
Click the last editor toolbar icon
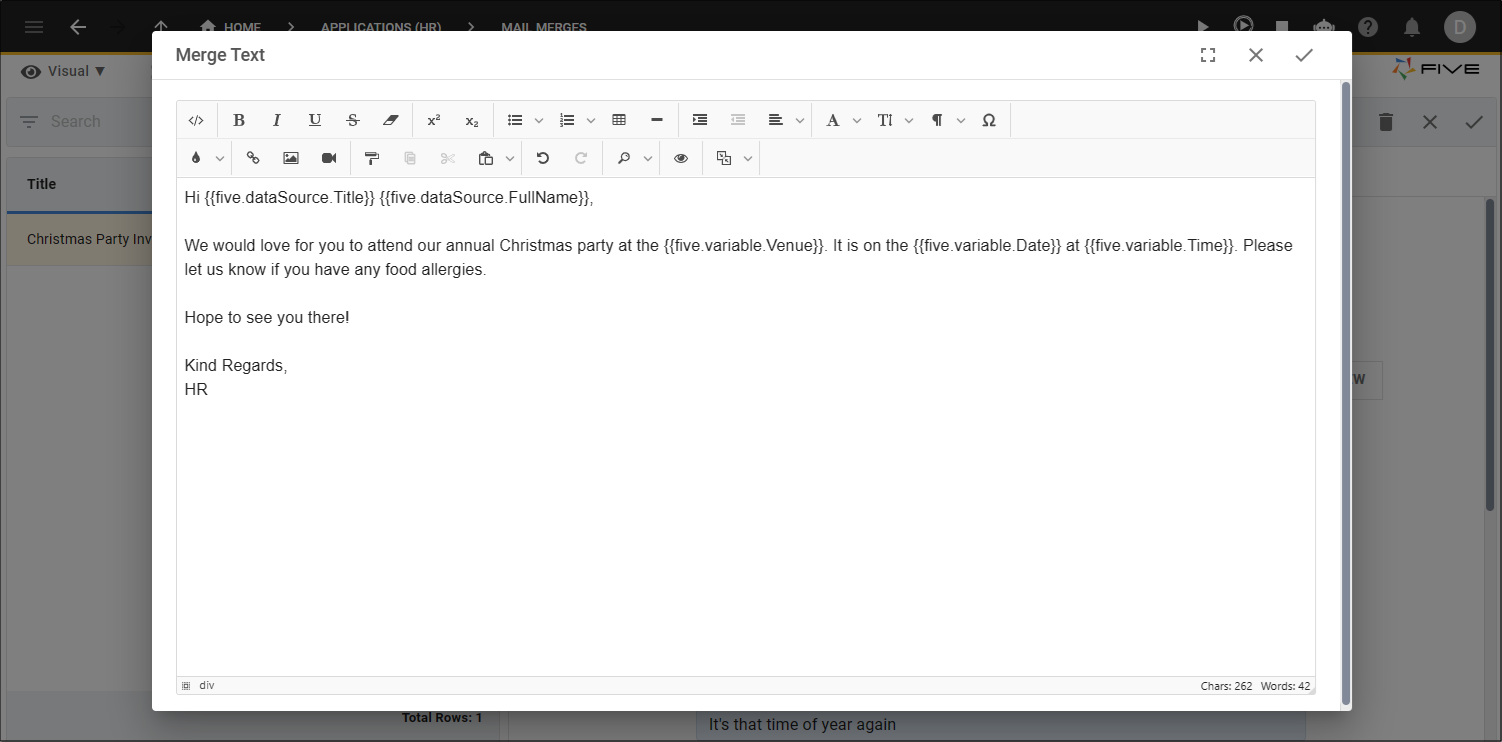click(724, 158)
